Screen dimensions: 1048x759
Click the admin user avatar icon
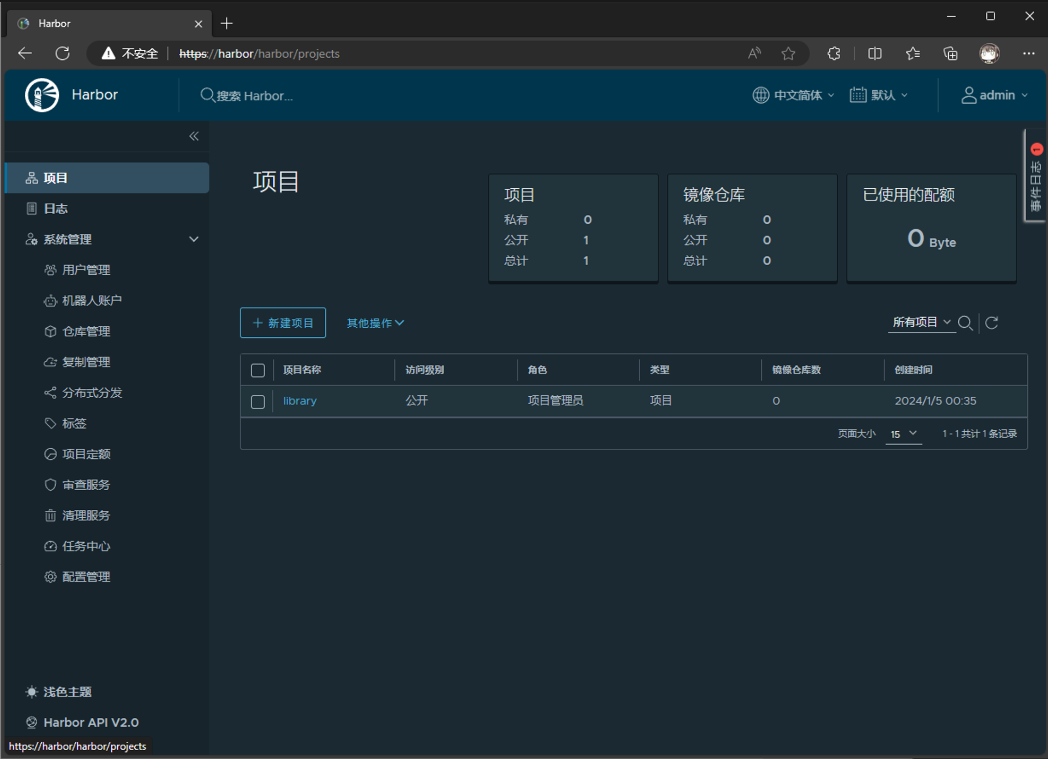coord(968,96)
